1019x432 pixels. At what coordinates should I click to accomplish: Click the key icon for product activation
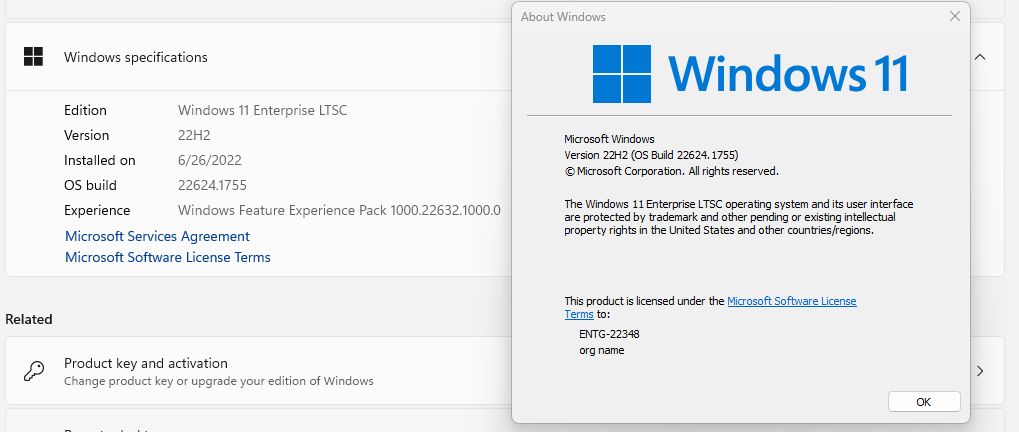coord(34,371)
